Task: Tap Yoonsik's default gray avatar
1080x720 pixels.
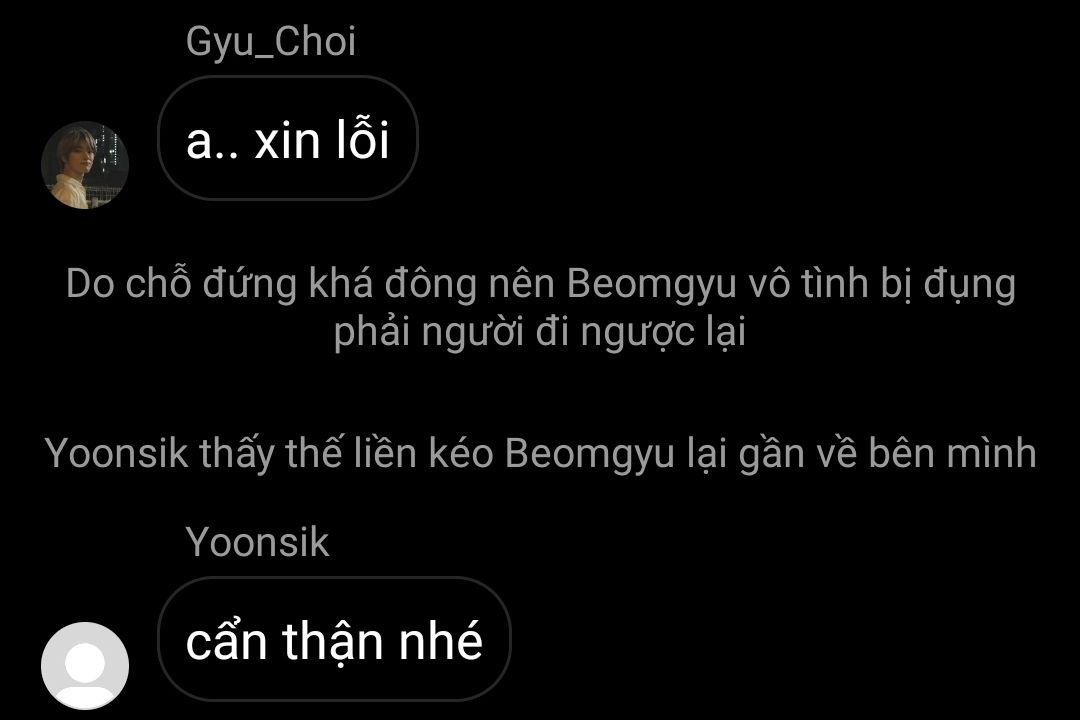Action: point(85,666)
